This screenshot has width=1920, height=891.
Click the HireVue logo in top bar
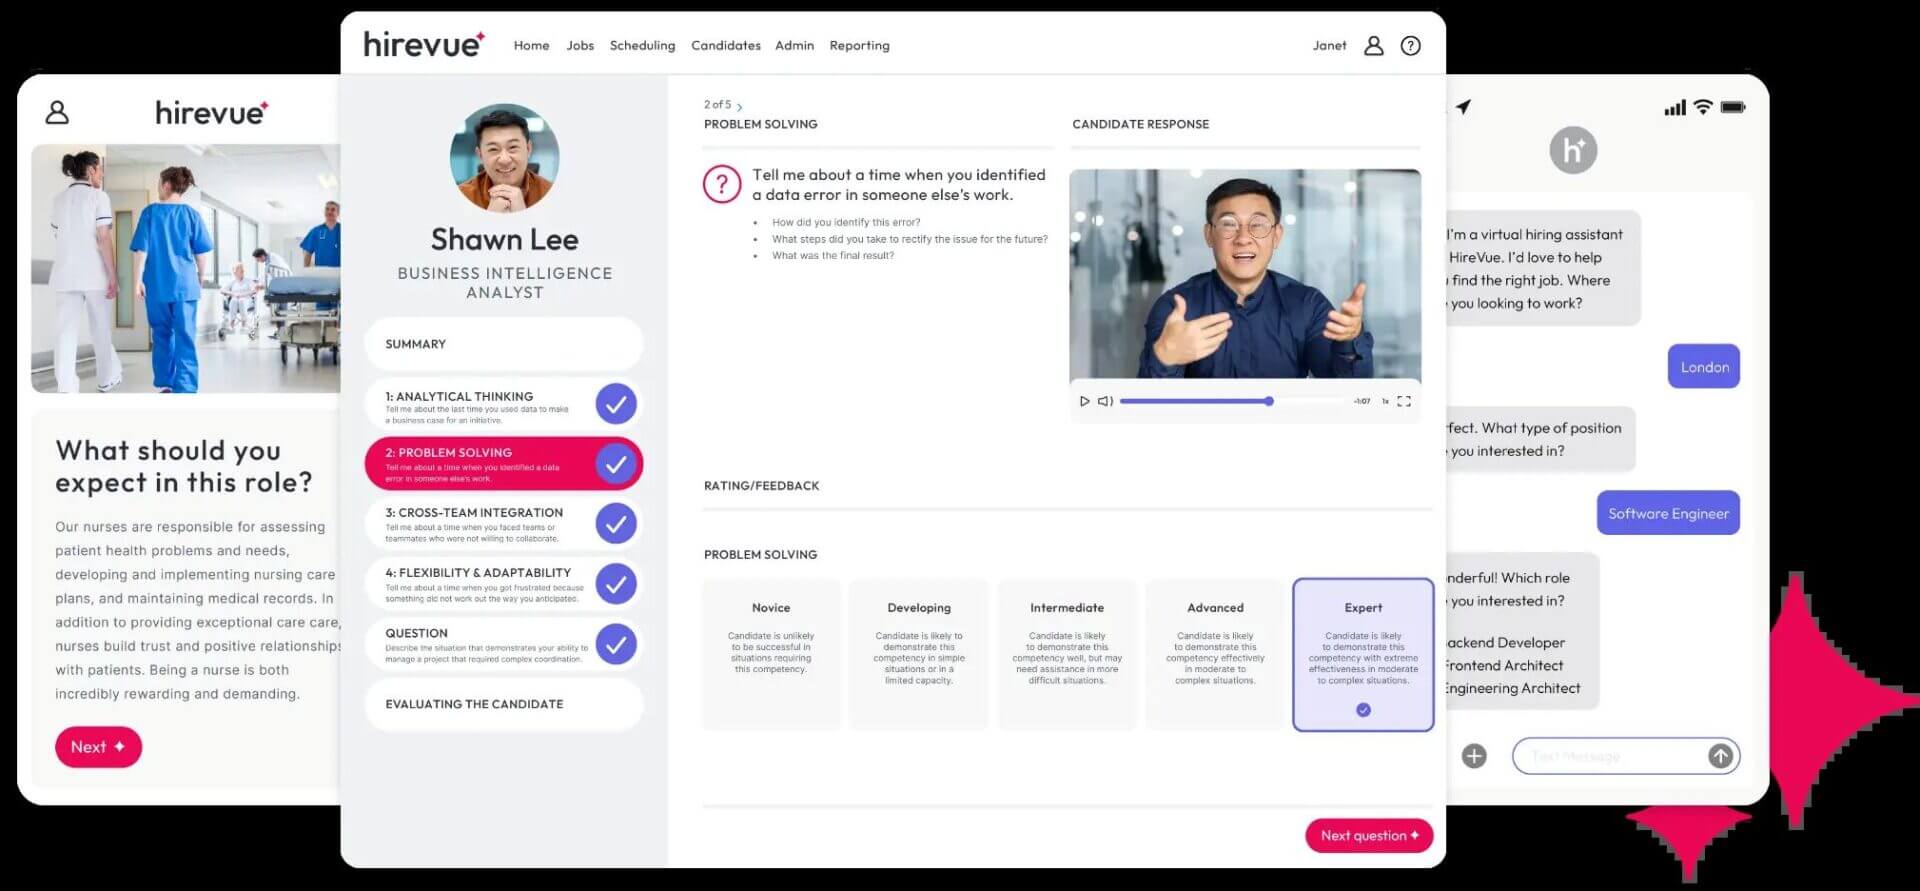[x=423, y=45]
